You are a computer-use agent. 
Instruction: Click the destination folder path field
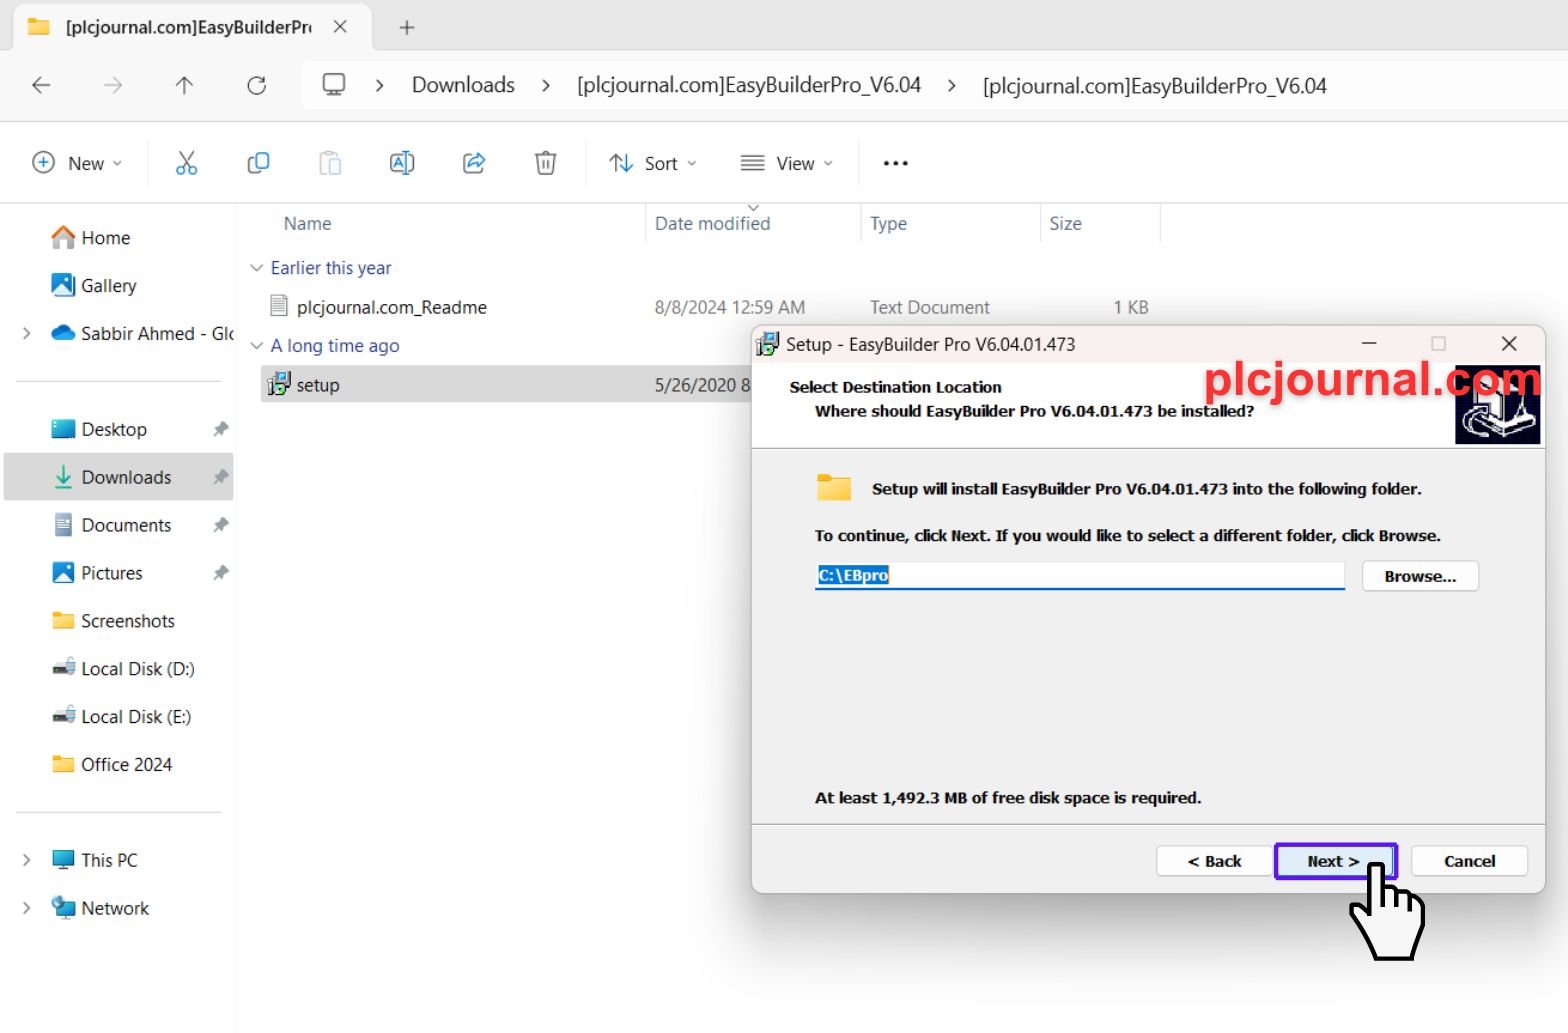pyautogui.click(x=1078, y=576)
